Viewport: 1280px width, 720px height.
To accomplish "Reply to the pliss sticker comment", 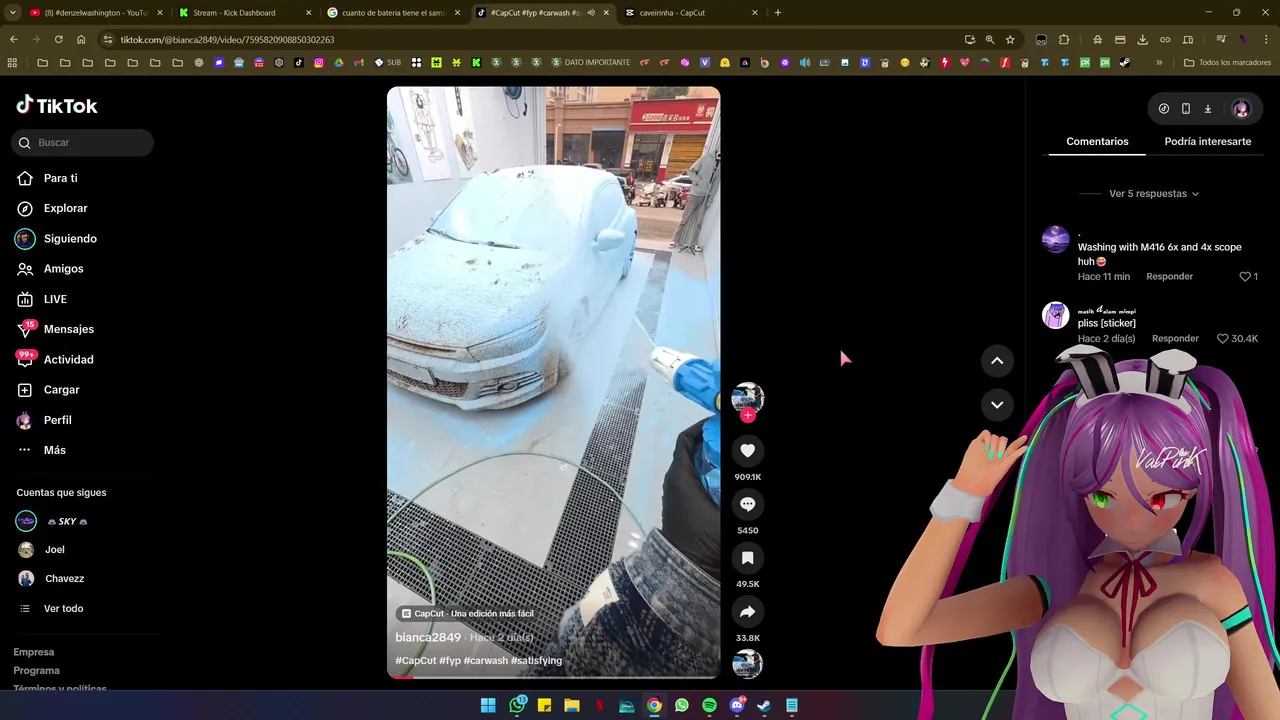I will point(1175,339).
